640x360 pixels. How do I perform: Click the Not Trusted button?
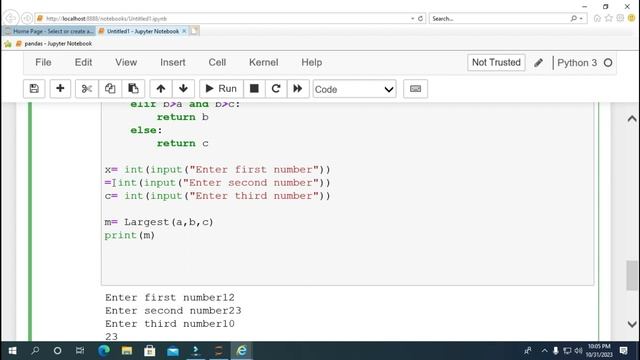point(496,62)
